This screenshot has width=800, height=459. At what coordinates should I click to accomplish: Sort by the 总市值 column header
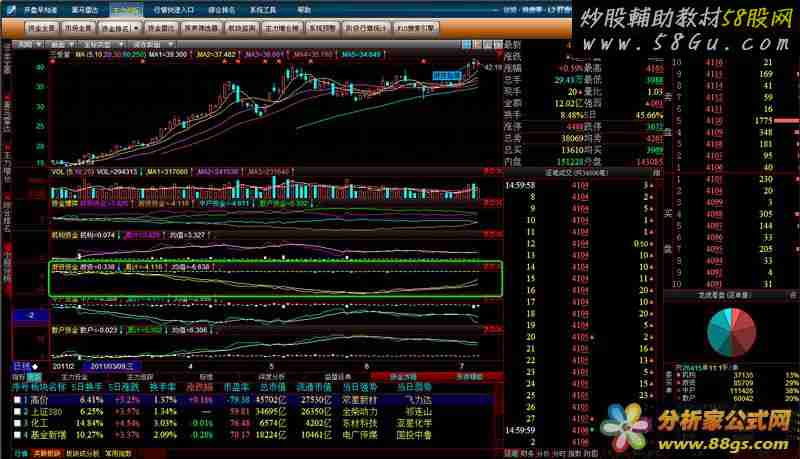(272, 388)
